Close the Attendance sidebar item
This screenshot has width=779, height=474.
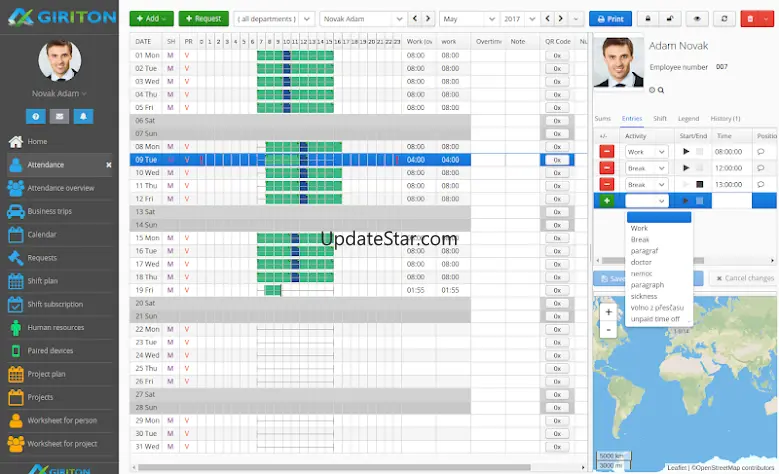[109, 165]
